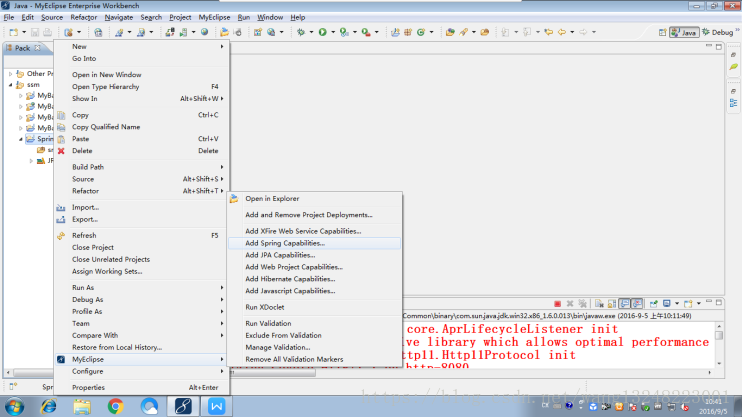Collapse the selected Spring project node
The height and width of the screenshot is (417, 742).
coord(21,139)
